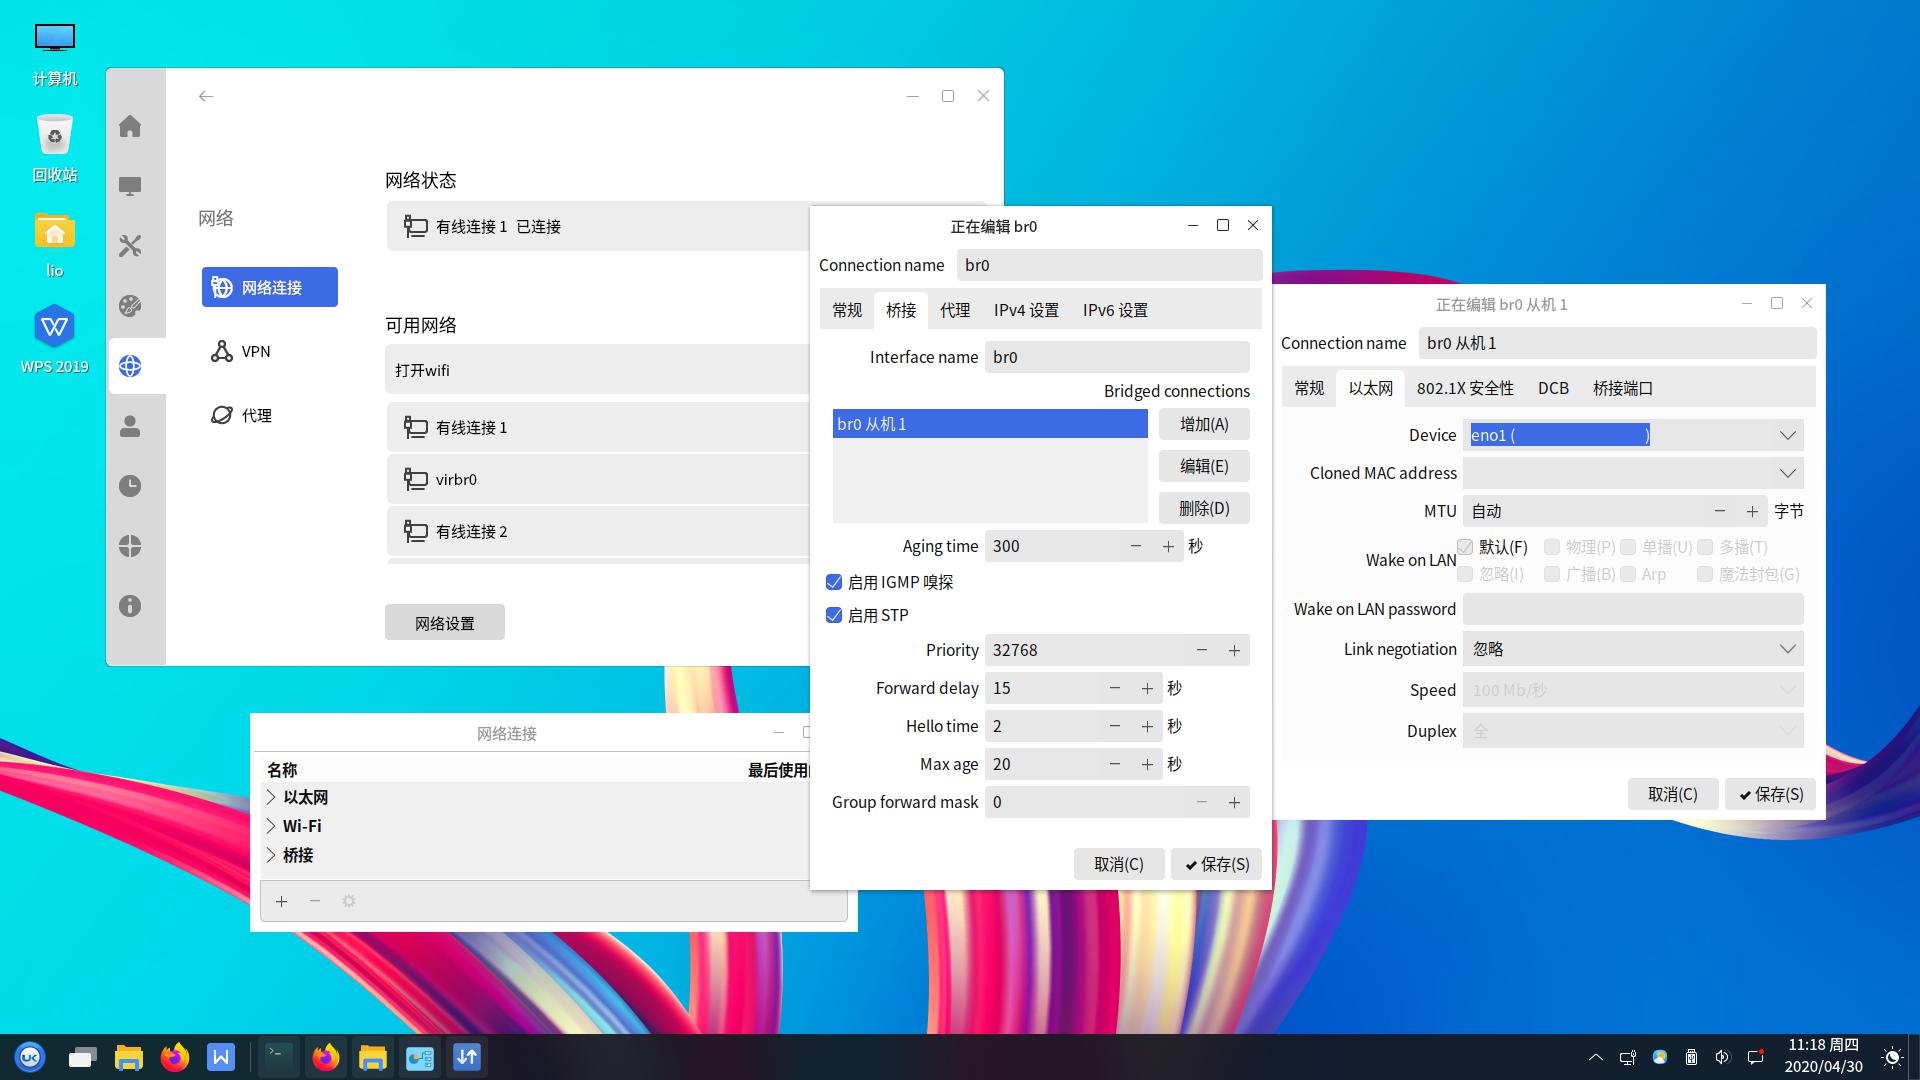Switch to the IPv4 设置 tab
This screenshot has width=1920, height=1080.
pos(1026,310)
